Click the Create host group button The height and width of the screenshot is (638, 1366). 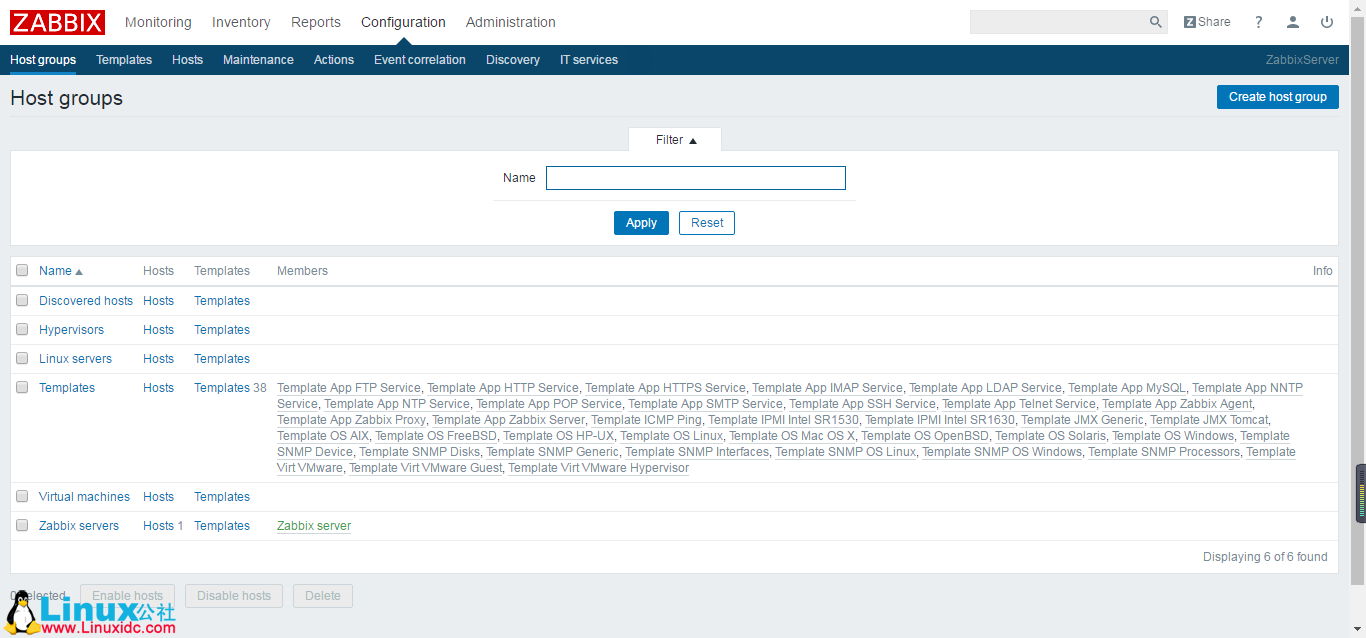1277,96
